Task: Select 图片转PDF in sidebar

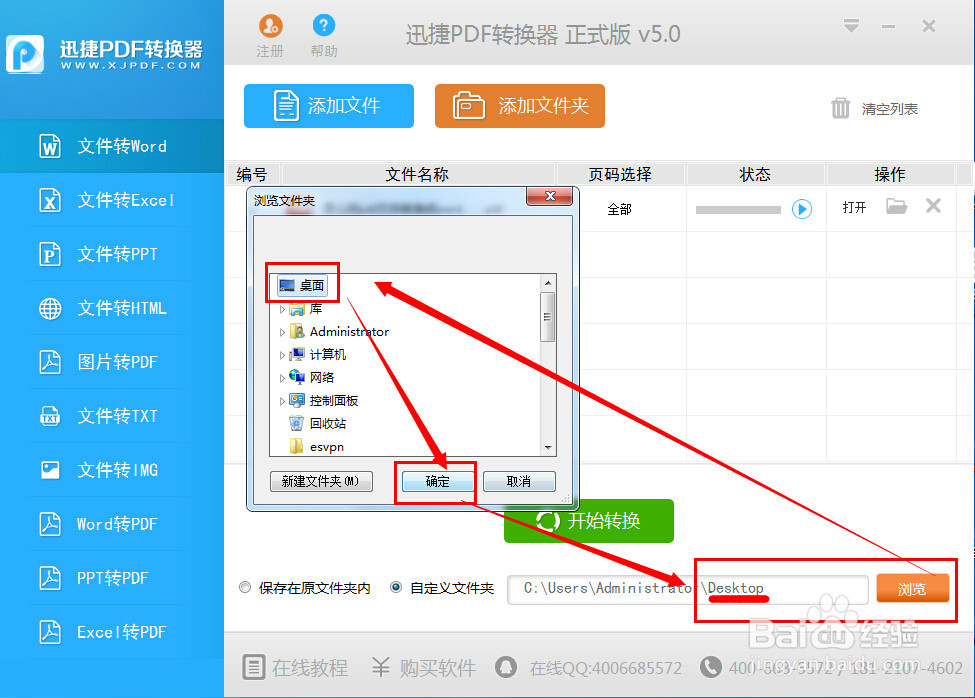Action: pyautogui.click(x=112, y=362)
